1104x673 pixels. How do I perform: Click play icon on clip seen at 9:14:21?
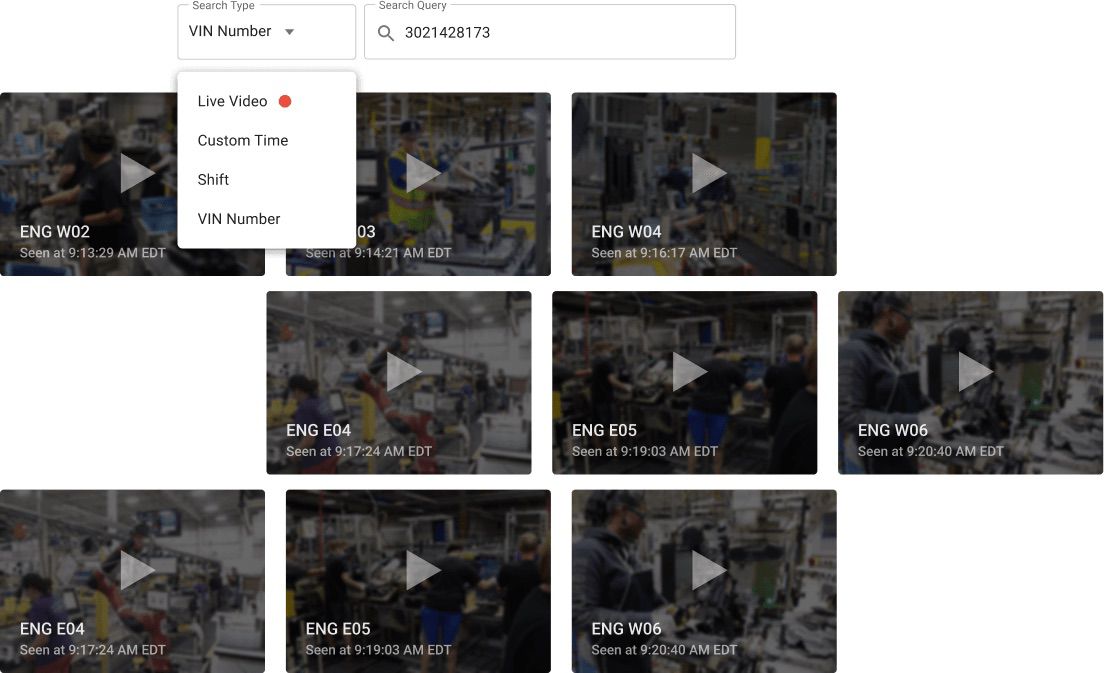coord(423,173)
